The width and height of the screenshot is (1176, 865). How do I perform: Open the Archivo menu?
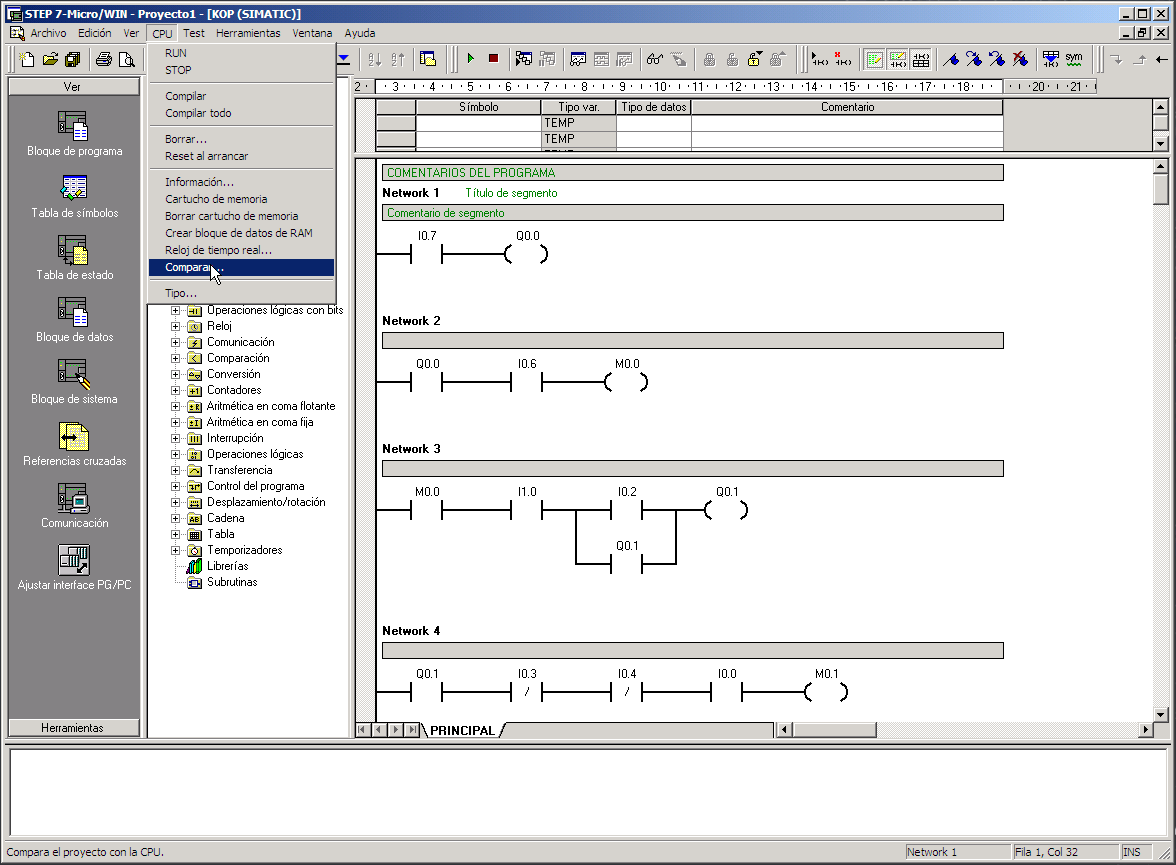(x=48, y=33)
